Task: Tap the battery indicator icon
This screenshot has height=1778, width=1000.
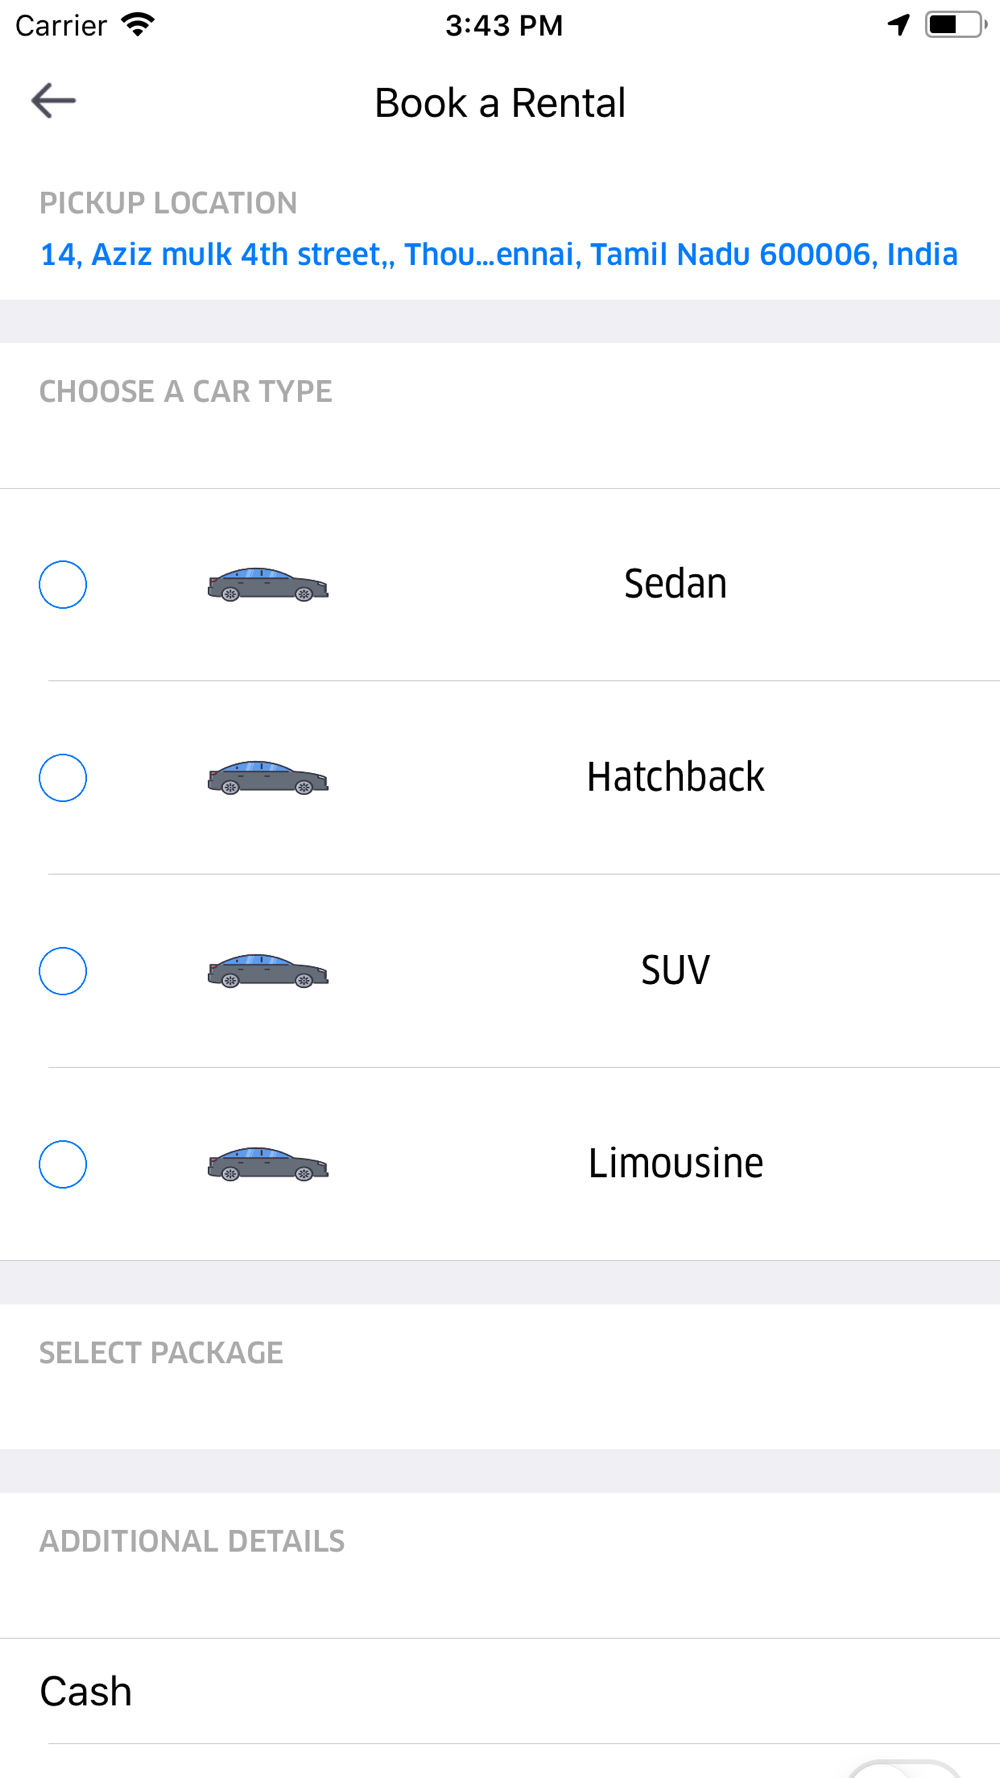Action: click(956, 25)
